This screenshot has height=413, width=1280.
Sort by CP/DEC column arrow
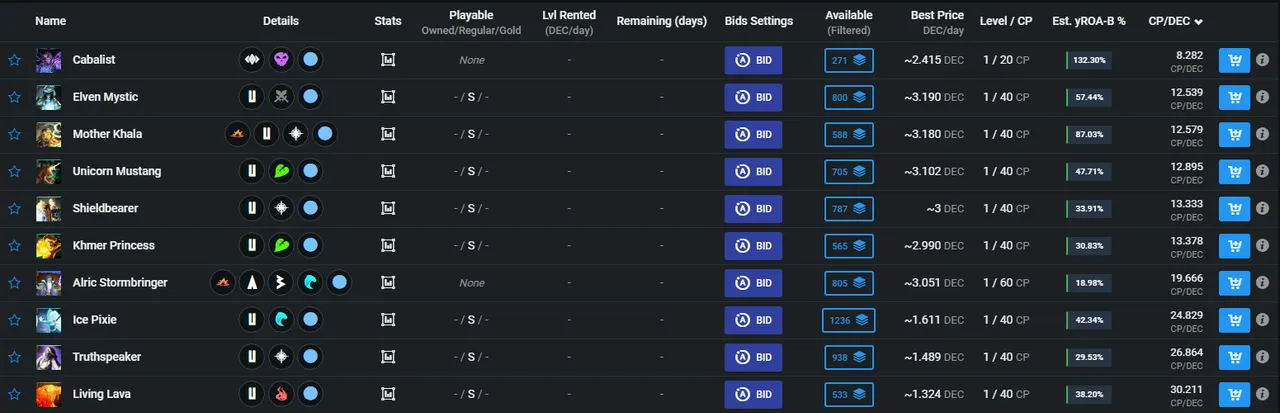pyautogui.click(x=1198, y=21)
